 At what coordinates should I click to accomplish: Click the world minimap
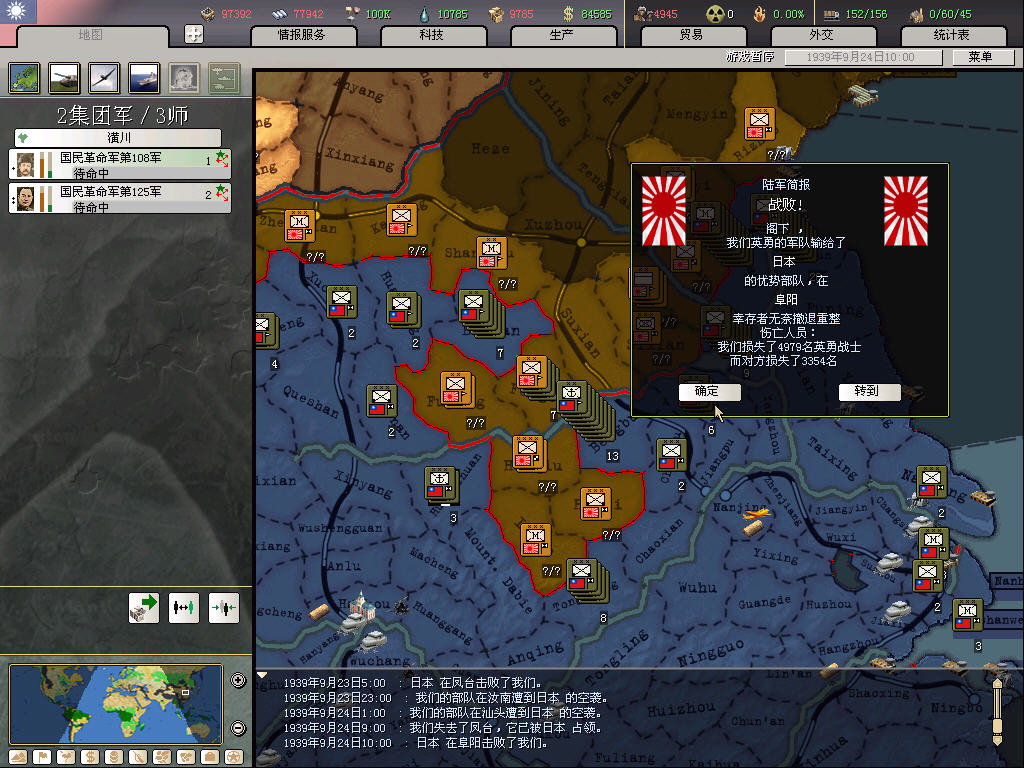click(116, 704)
